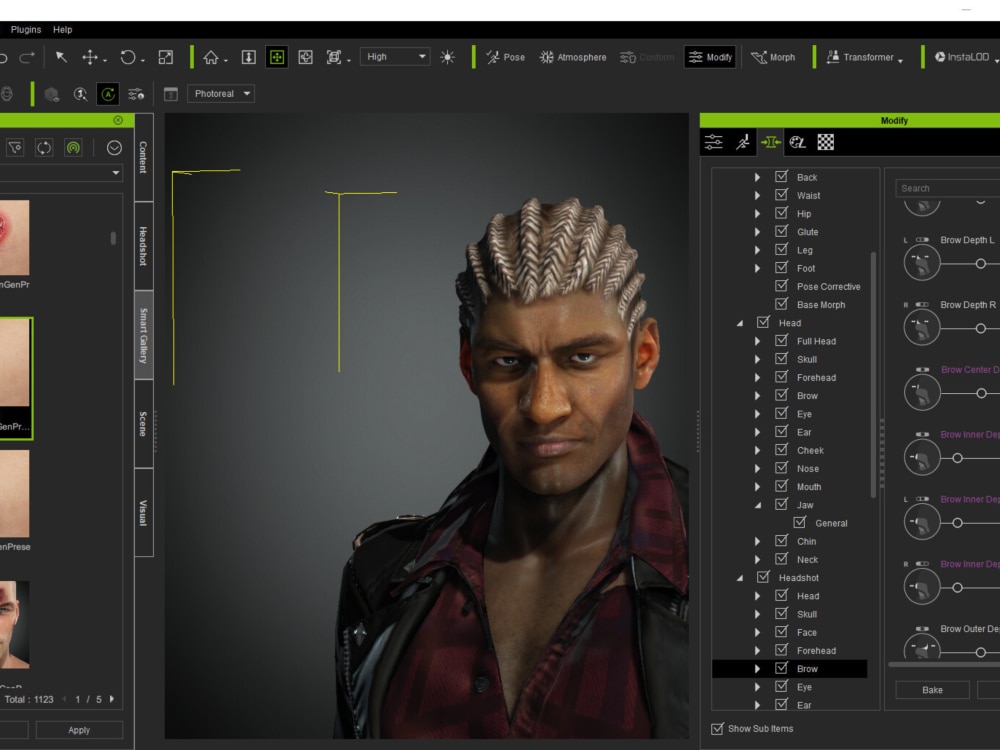The height and width of the screenshot is (750, 1000).
Task: Expand the highlighted Brow node under Headshot
Action: click(x=757, y=669)
